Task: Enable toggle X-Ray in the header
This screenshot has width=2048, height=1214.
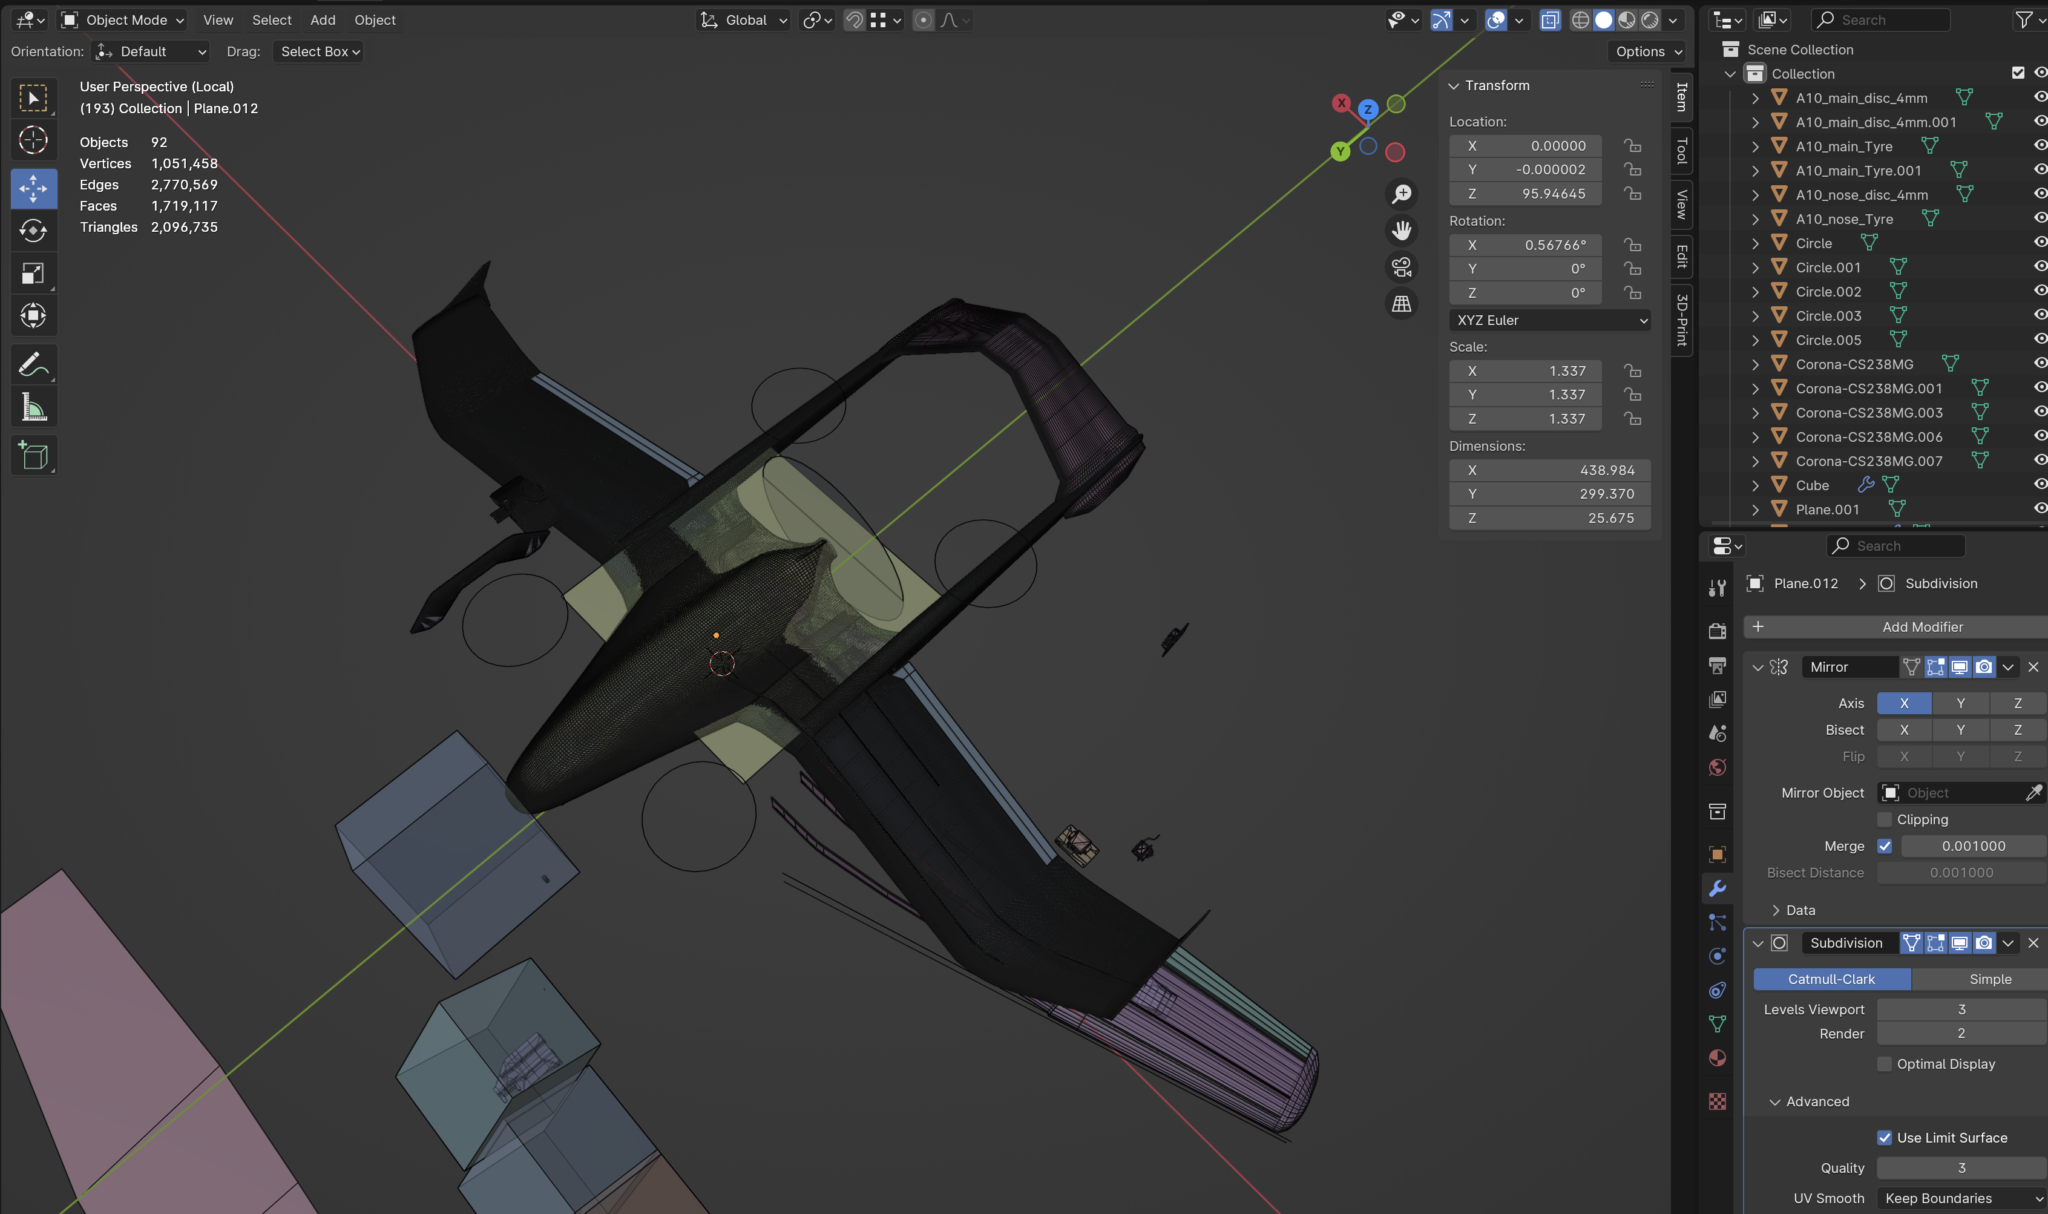Action: click(1549, 19)
